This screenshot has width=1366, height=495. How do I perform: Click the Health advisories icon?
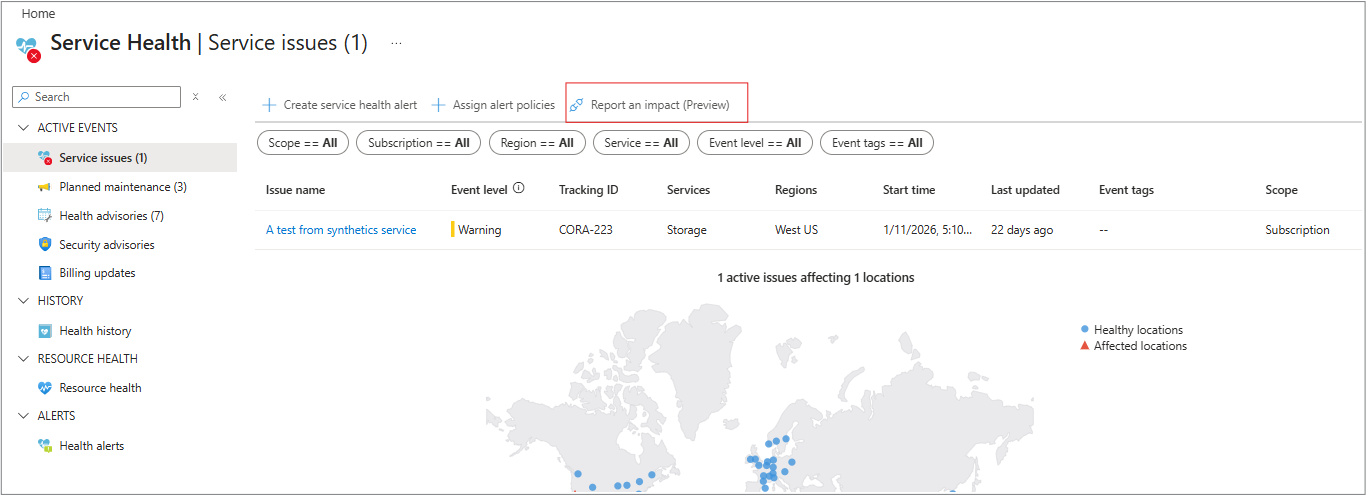44,216
